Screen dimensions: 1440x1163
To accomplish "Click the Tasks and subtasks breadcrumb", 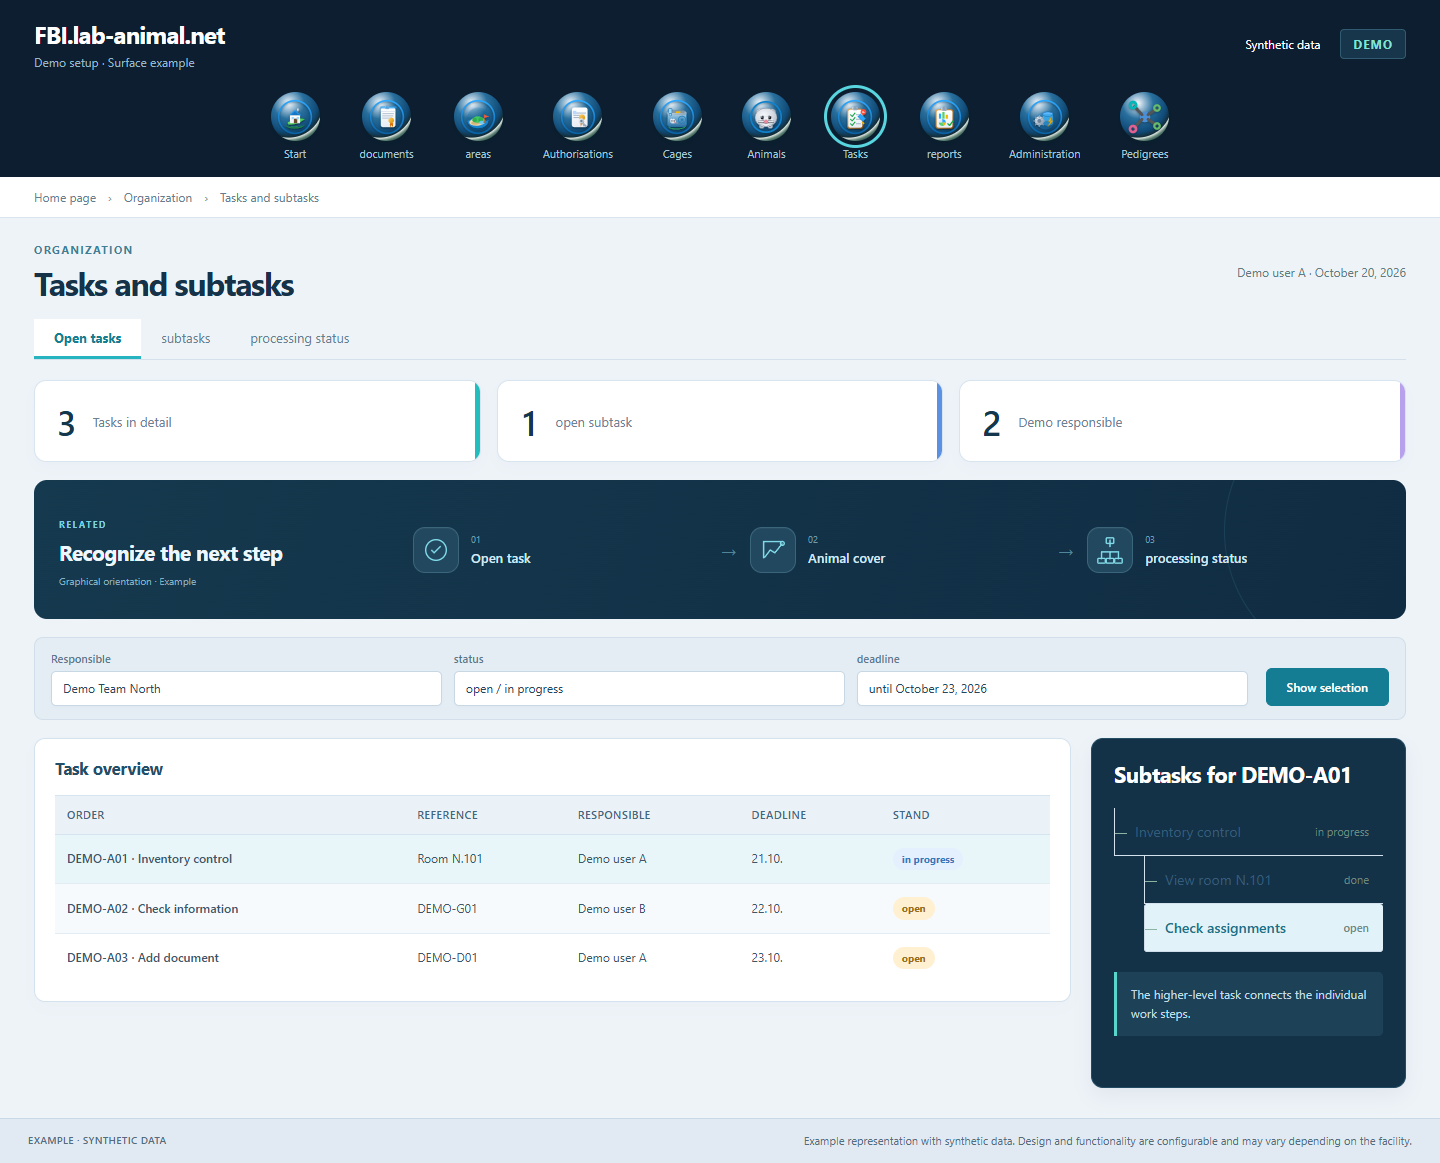I will pos(269,198).
